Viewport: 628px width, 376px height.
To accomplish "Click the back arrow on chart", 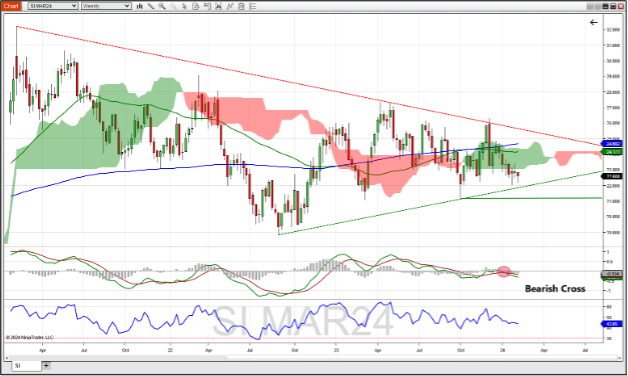I will (594, 22).
